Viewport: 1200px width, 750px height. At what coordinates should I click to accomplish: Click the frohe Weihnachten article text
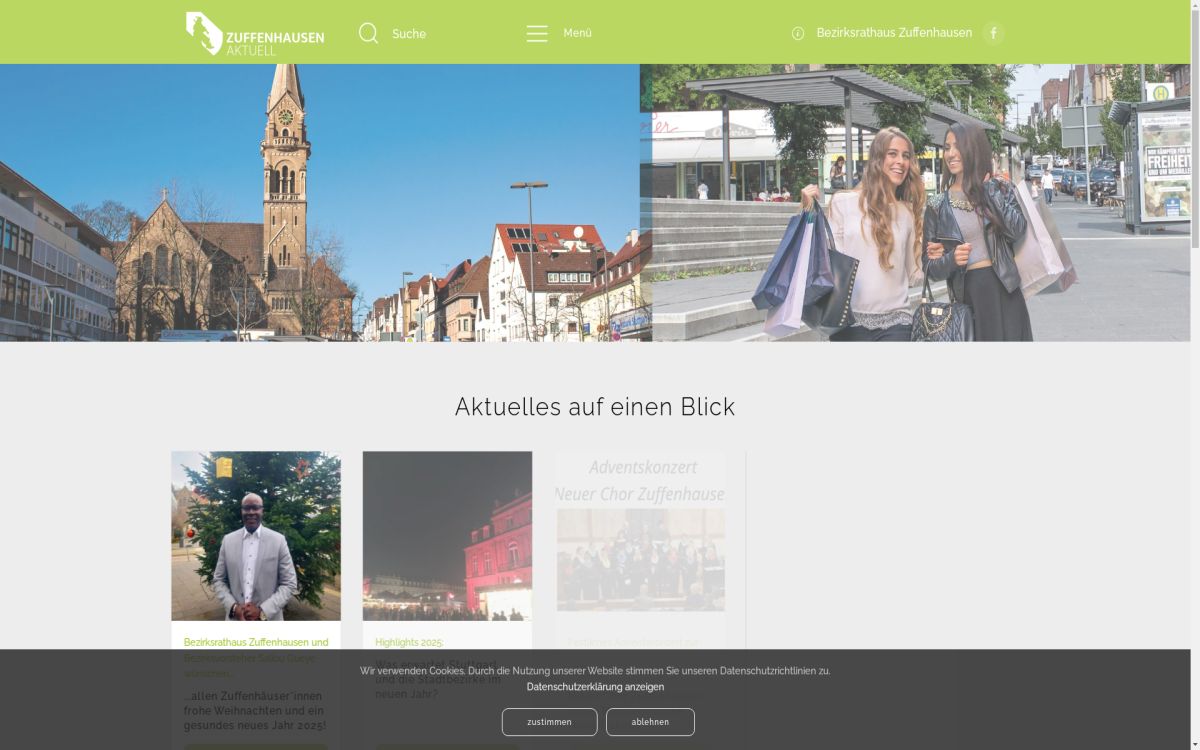click(x=255, y=710)
